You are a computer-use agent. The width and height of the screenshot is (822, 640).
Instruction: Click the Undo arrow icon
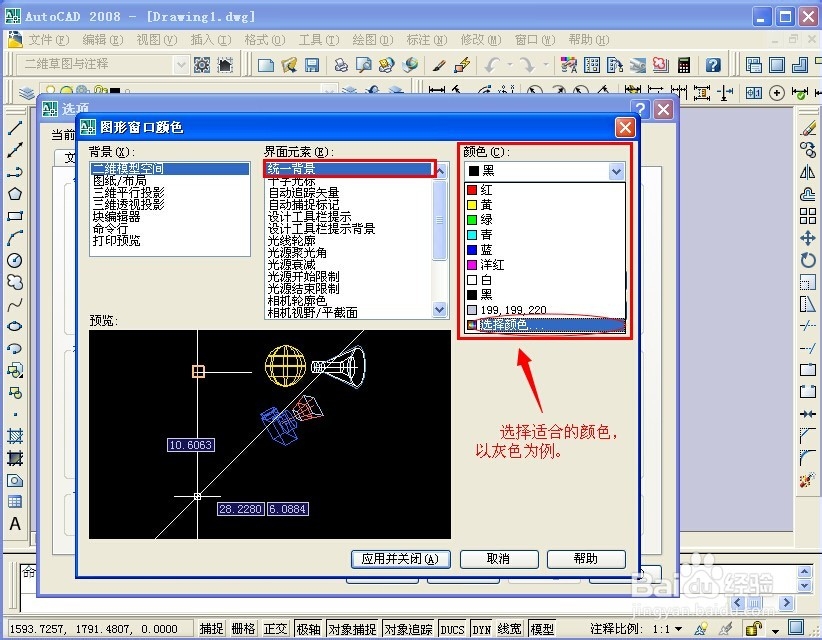[x=492, y=65]
